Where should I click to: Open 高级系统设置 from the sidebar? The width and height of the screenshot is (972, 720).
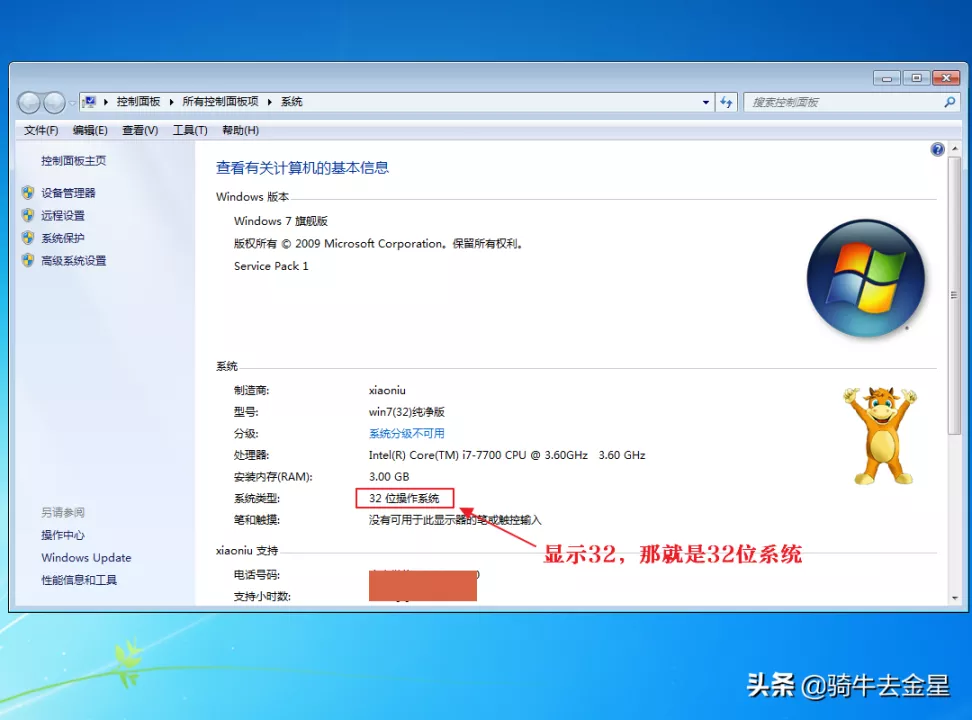click(x=73, y=261)
